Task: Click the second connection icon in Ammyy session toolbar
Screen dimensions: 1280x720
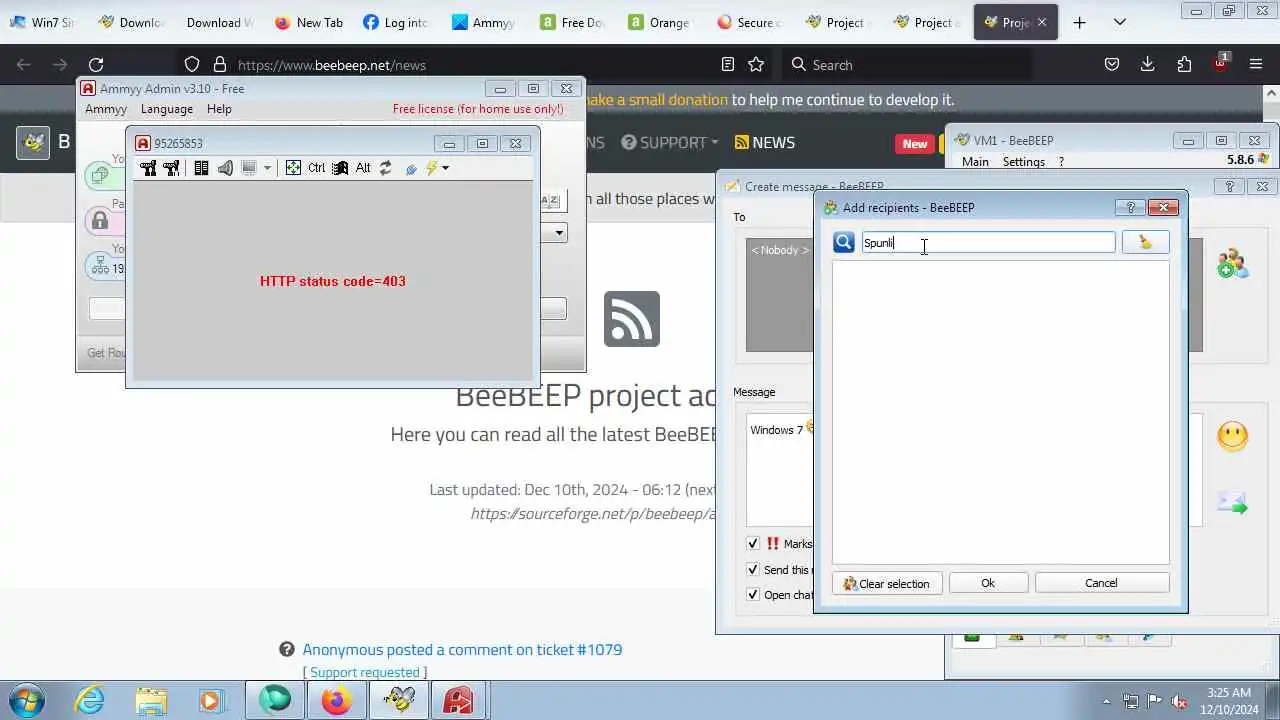Action: (x=172, y=168)
